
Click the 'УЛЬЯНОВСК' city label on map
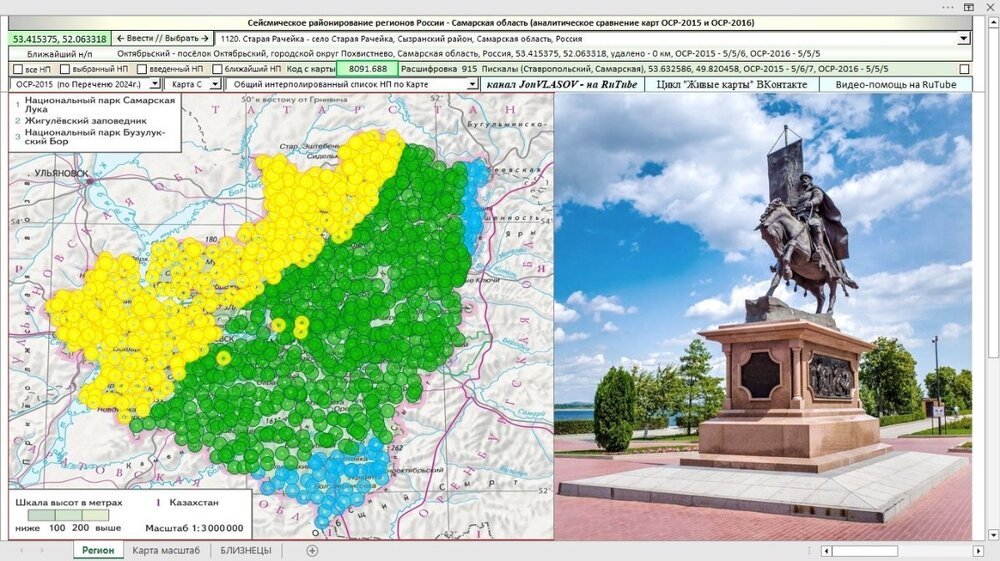coord(61,173)
